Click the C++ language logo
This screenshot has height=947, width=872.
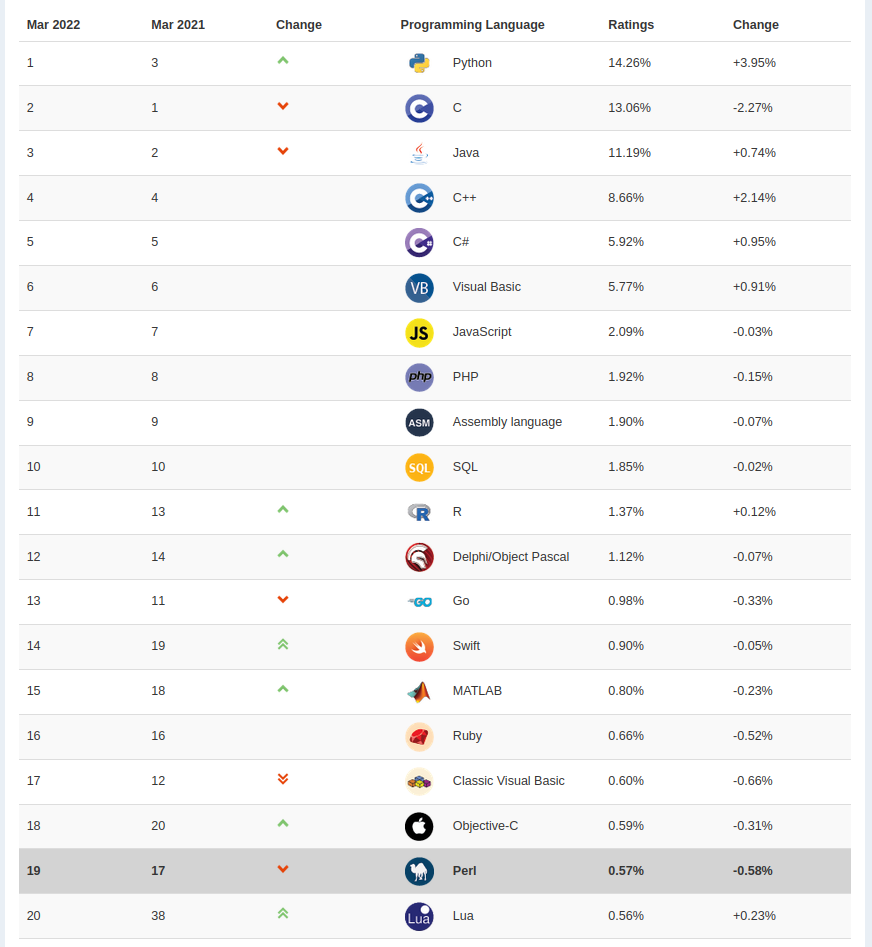pos(419,198)
